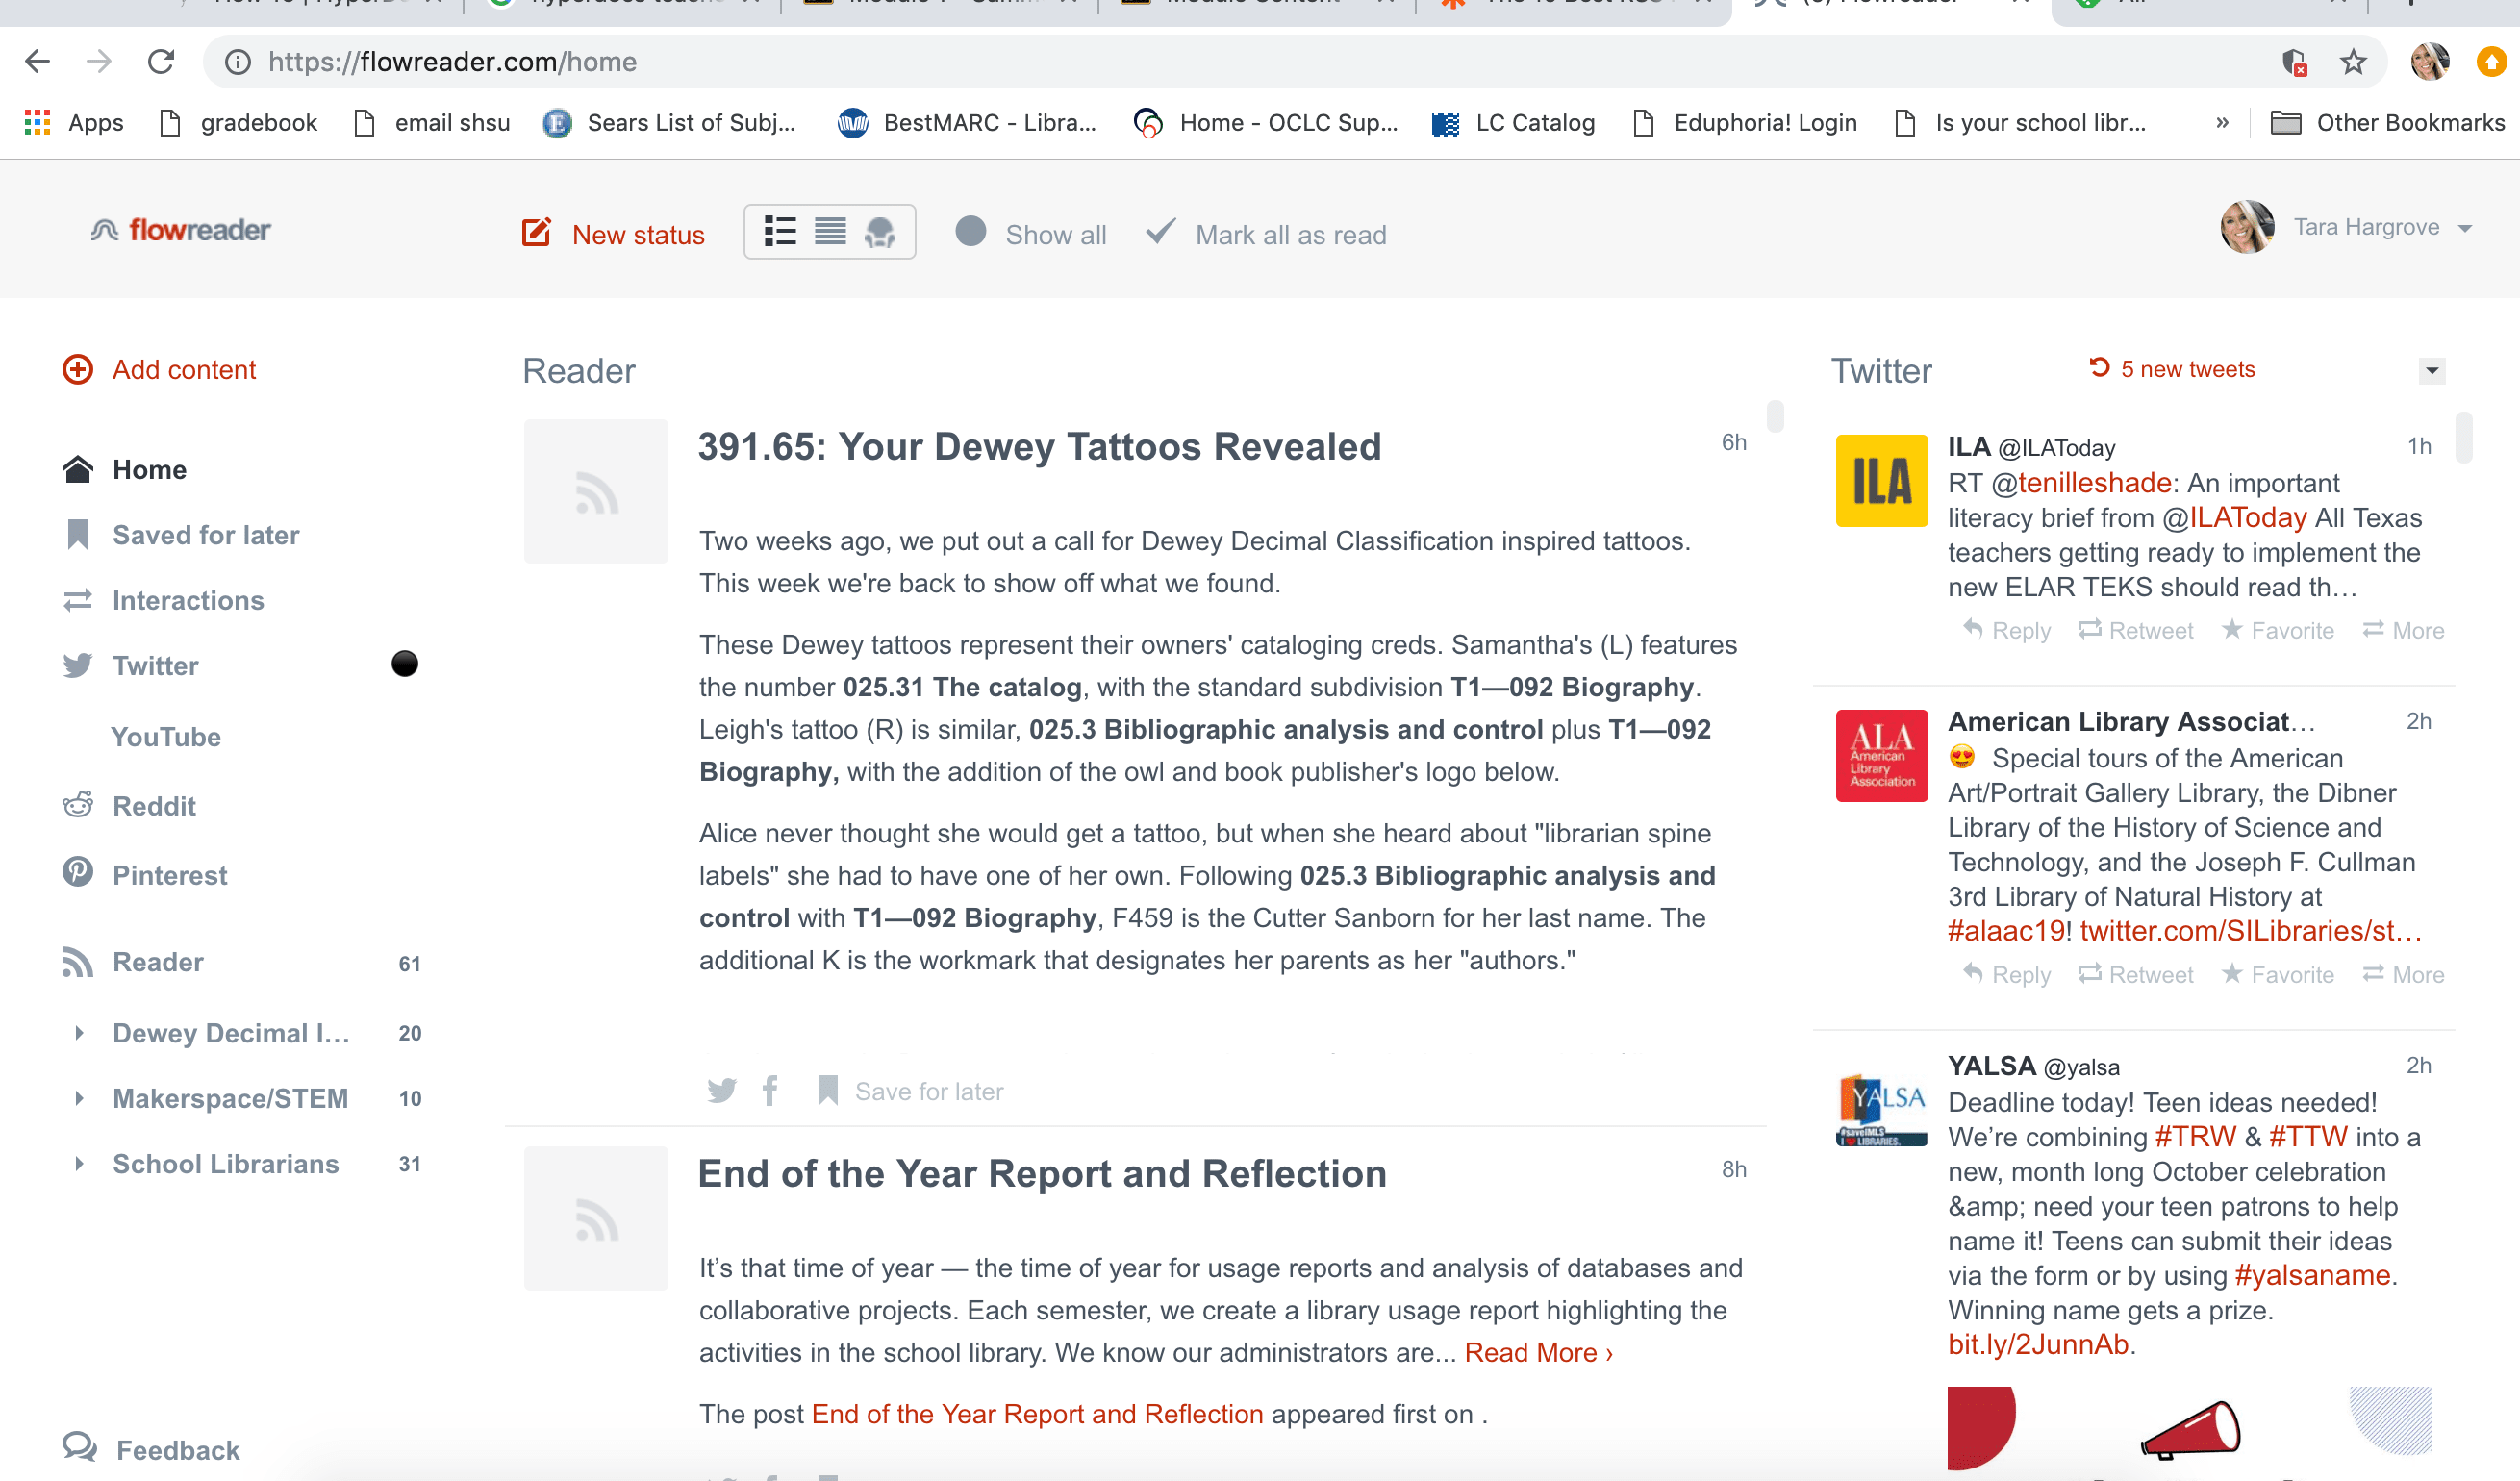Switch to full article view icon
Viewport: 2520px width, 1481px height.
pos(830,232)
